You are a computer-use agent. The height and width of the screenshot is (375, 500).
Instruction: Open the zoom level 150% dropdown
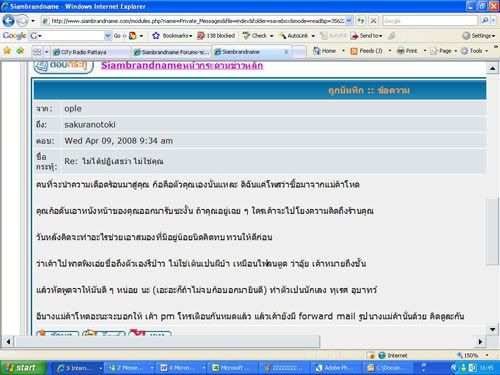coord(487,355)
